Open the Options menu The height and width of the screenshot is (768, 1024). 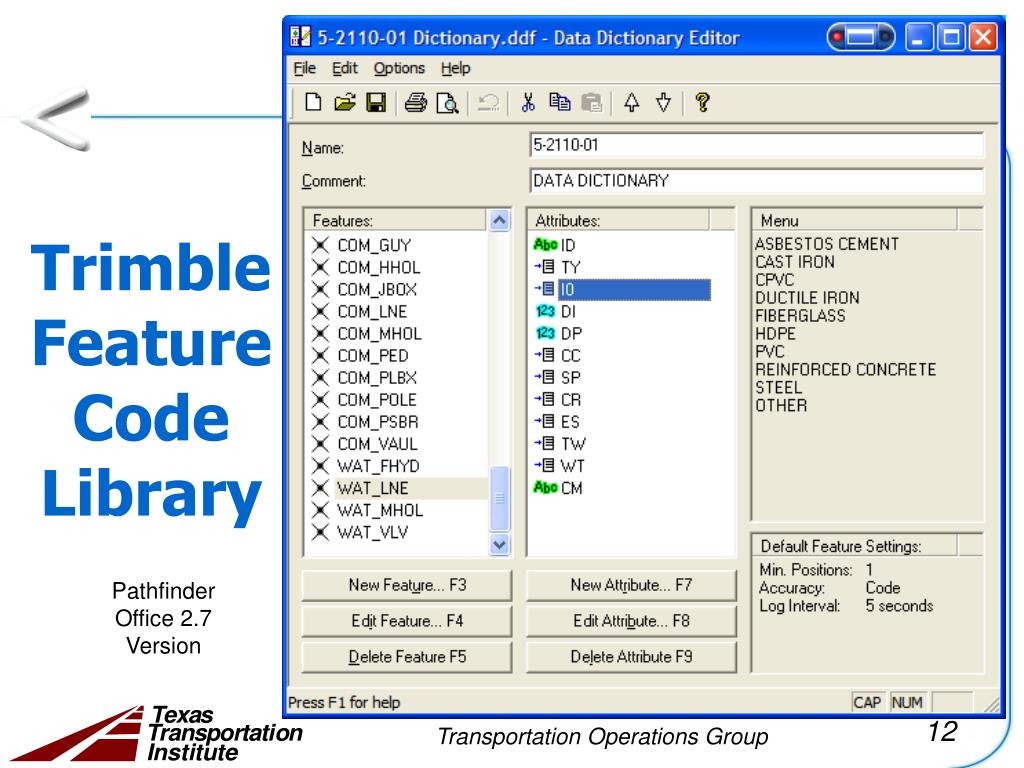coord(399,68)
